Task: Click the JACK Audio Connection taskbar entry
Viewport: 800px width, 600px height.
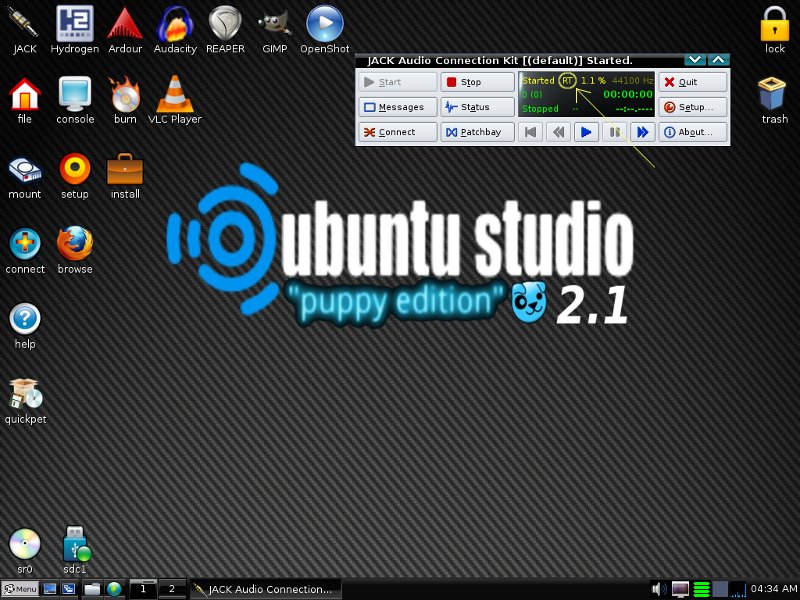Action: pyautogui.click(x=265, y=589)
